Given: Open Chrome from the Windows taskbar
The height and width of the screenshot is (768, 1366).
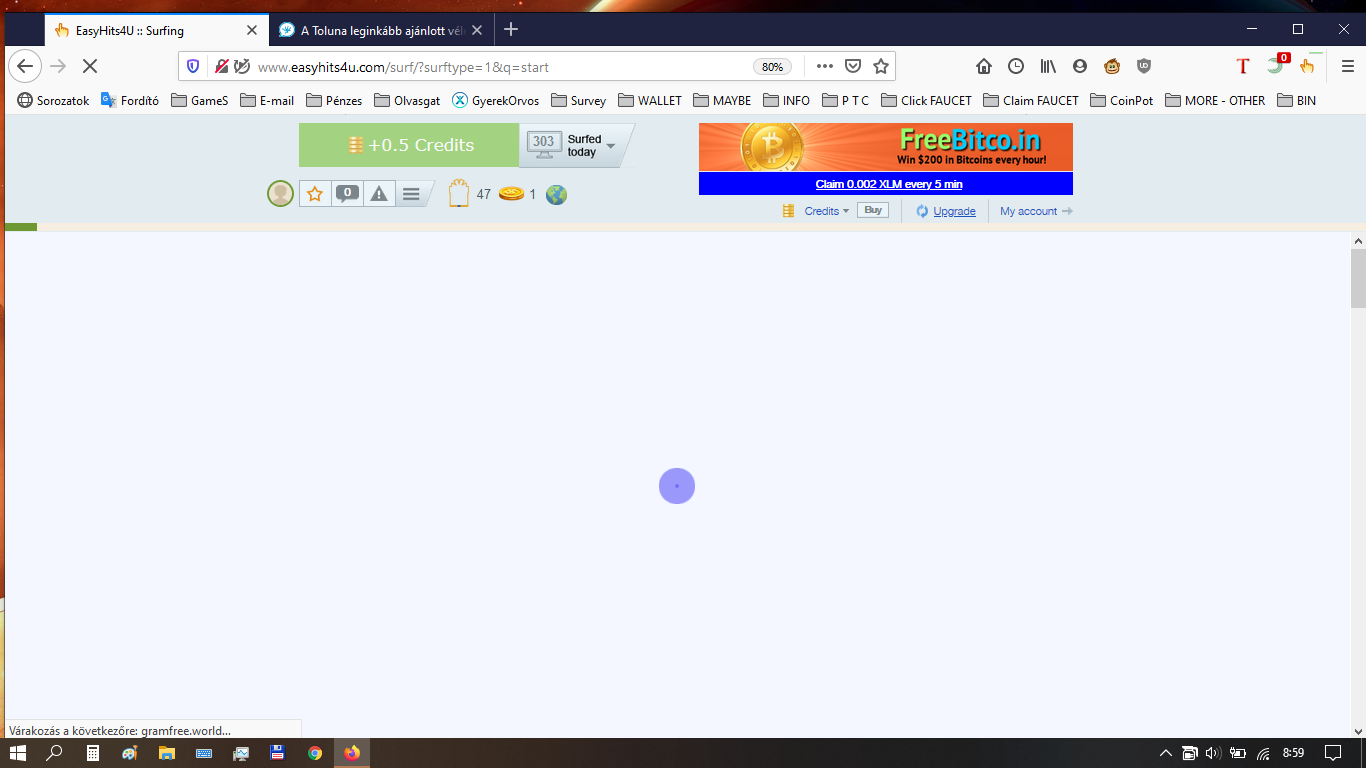Looking at the screenshot, I should (x=315, y=753).
